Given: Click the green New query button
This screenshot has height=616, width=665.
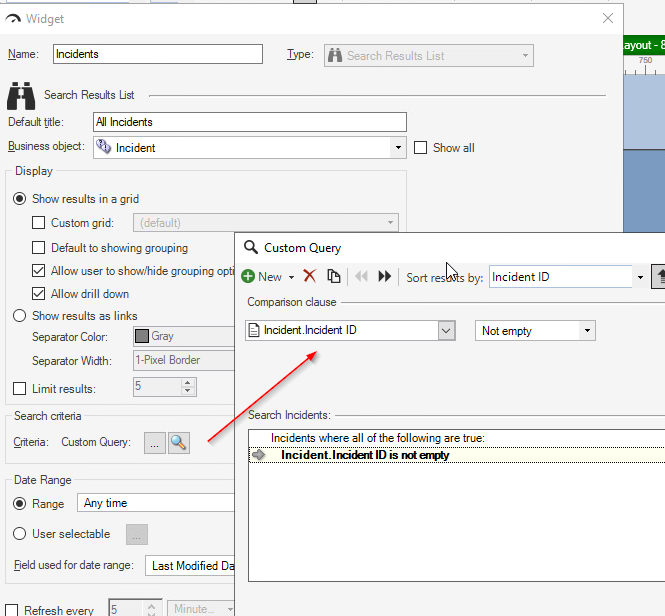Looking at the screenshot, I should coord(262,277).
